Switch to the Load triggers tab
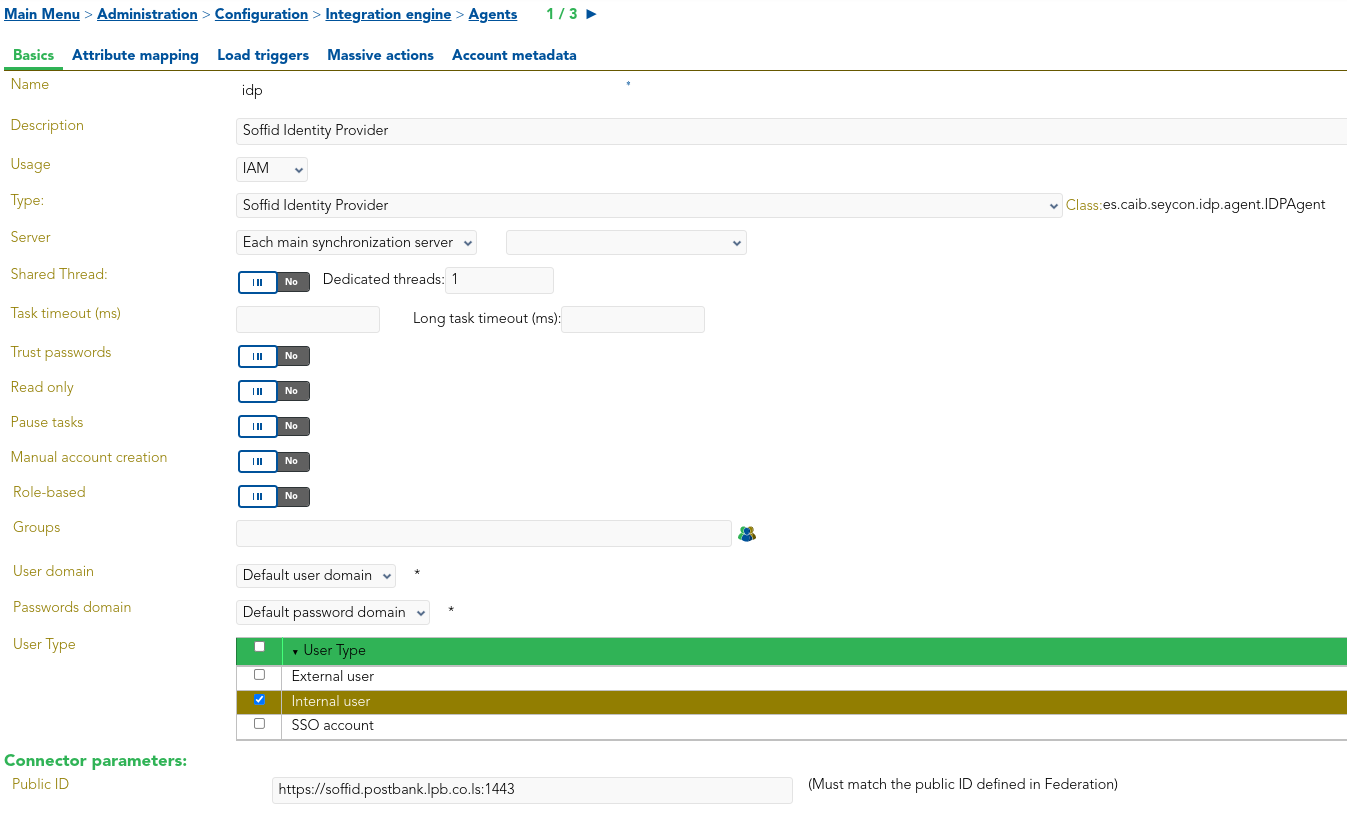Screen dimensions: 1347x823 point(263,55)
